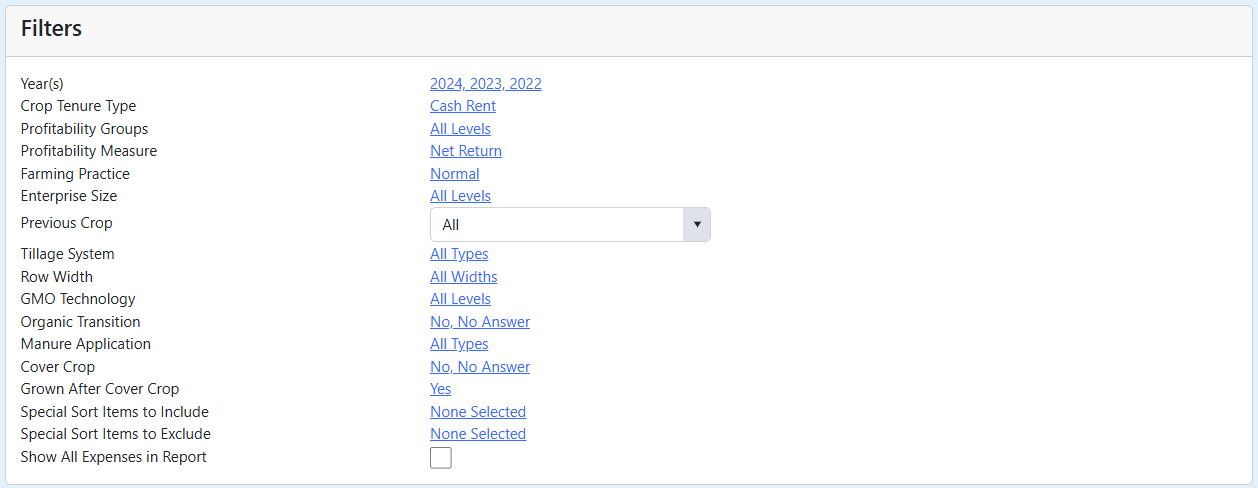Image resolution: width=1258 pixels, height=488 pixels.
Task: Click inside the Previous Crop combo box showing All
Action: pos(556,225)
